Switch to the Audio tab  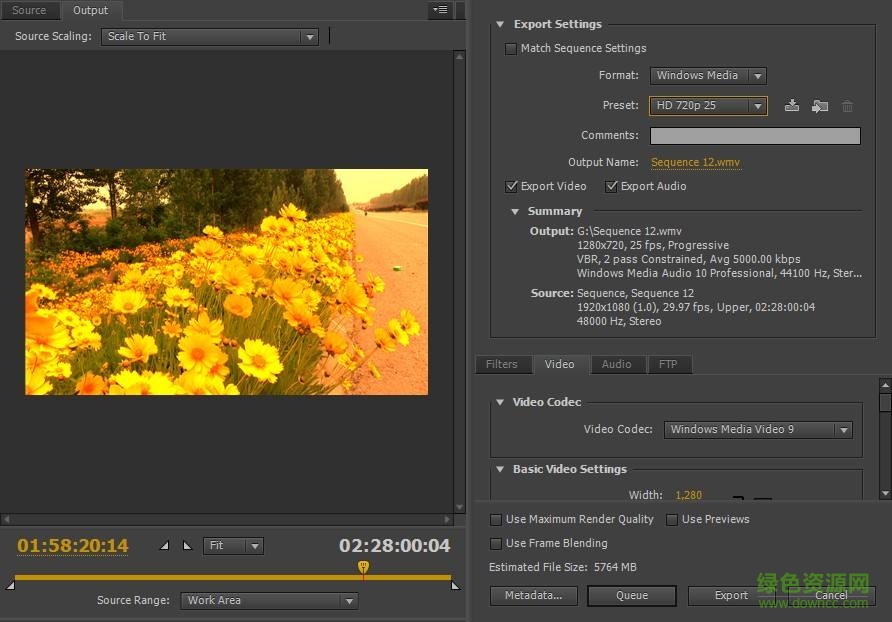(x=616, y=365)
